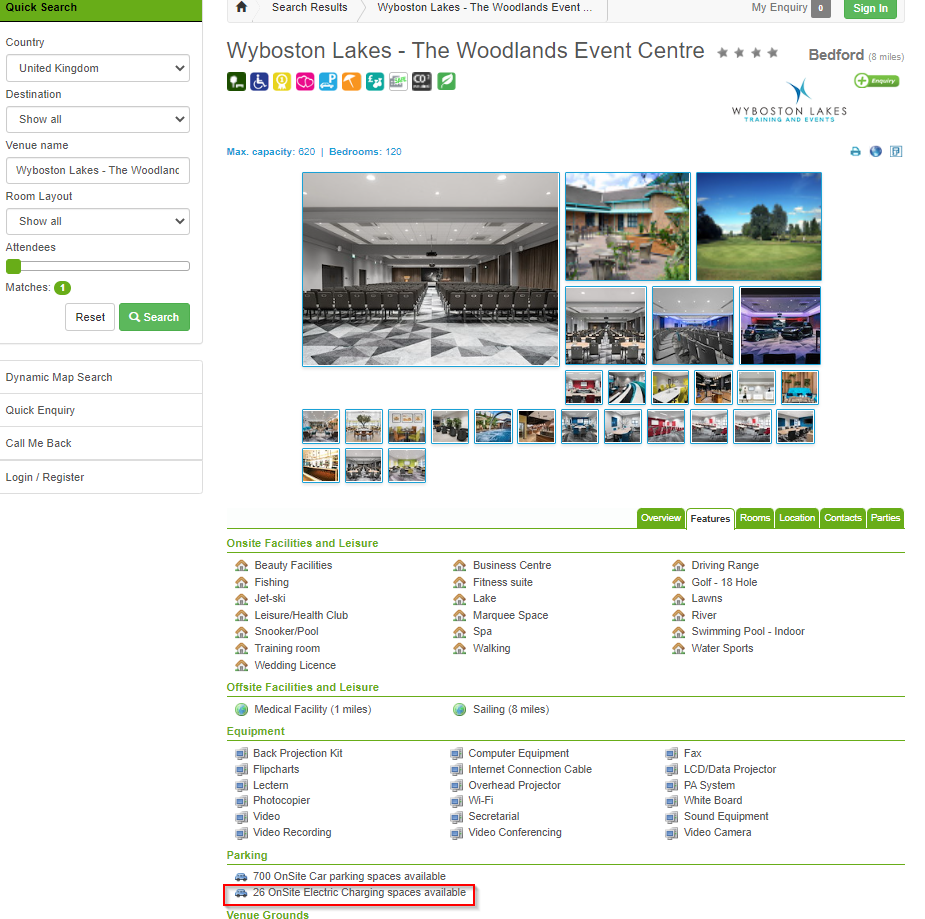Click '26 OnSite Electric Charging spaces available'
This screenshot has height=919, width=925.
click(359, 893)
